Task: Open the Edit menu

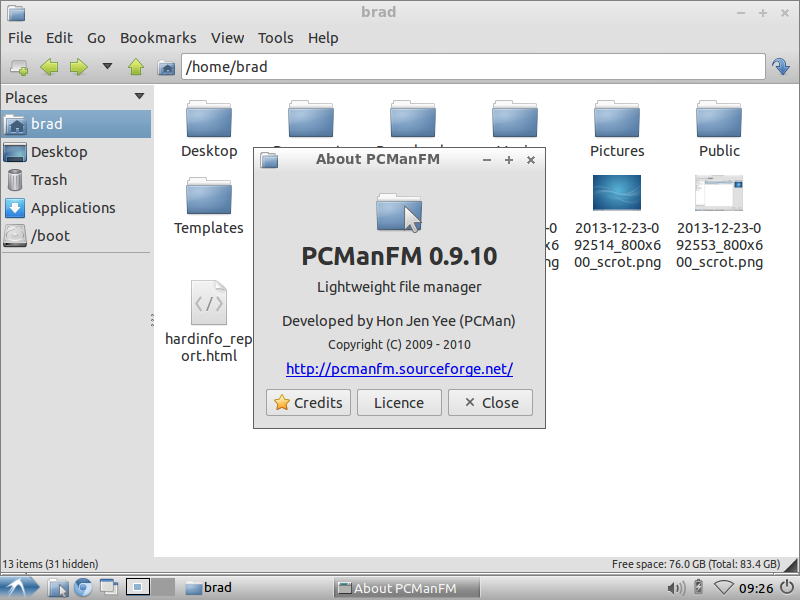Action: [59, 38]
